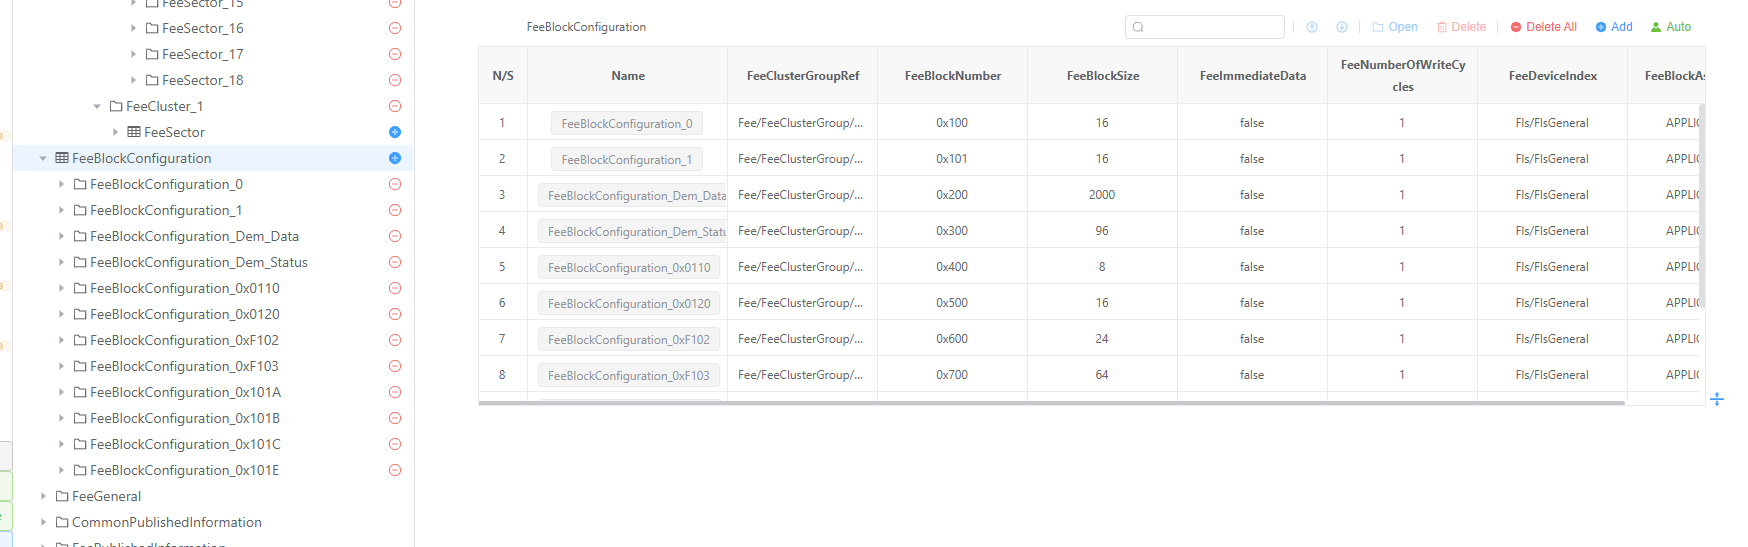Expand FeeBlockConfiguration_Dem_Data node
This screenshot has height=547, width=1748.
pos(61,236)
